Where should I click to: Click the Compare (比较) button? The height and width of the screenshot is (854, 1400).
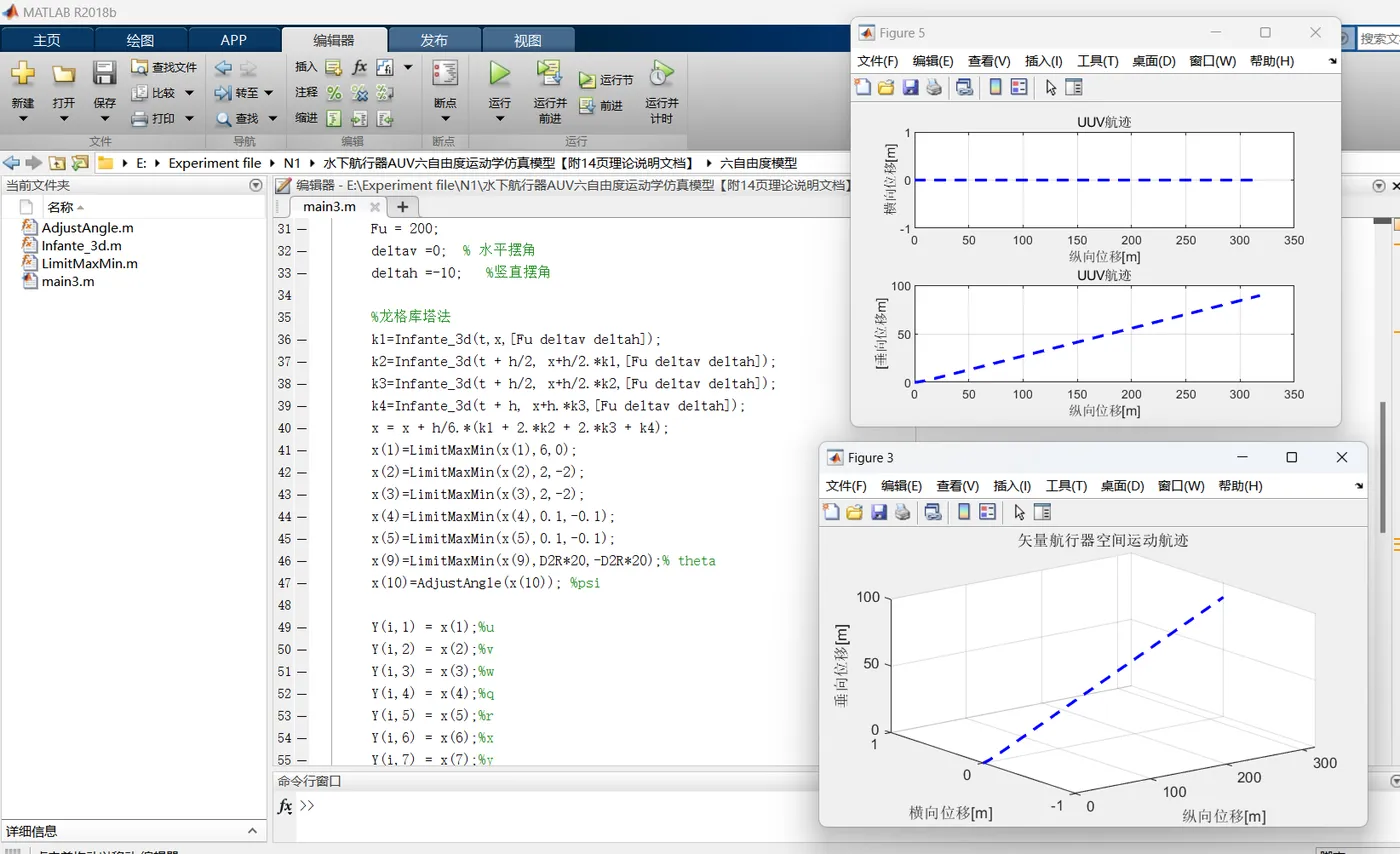[154, 93]
